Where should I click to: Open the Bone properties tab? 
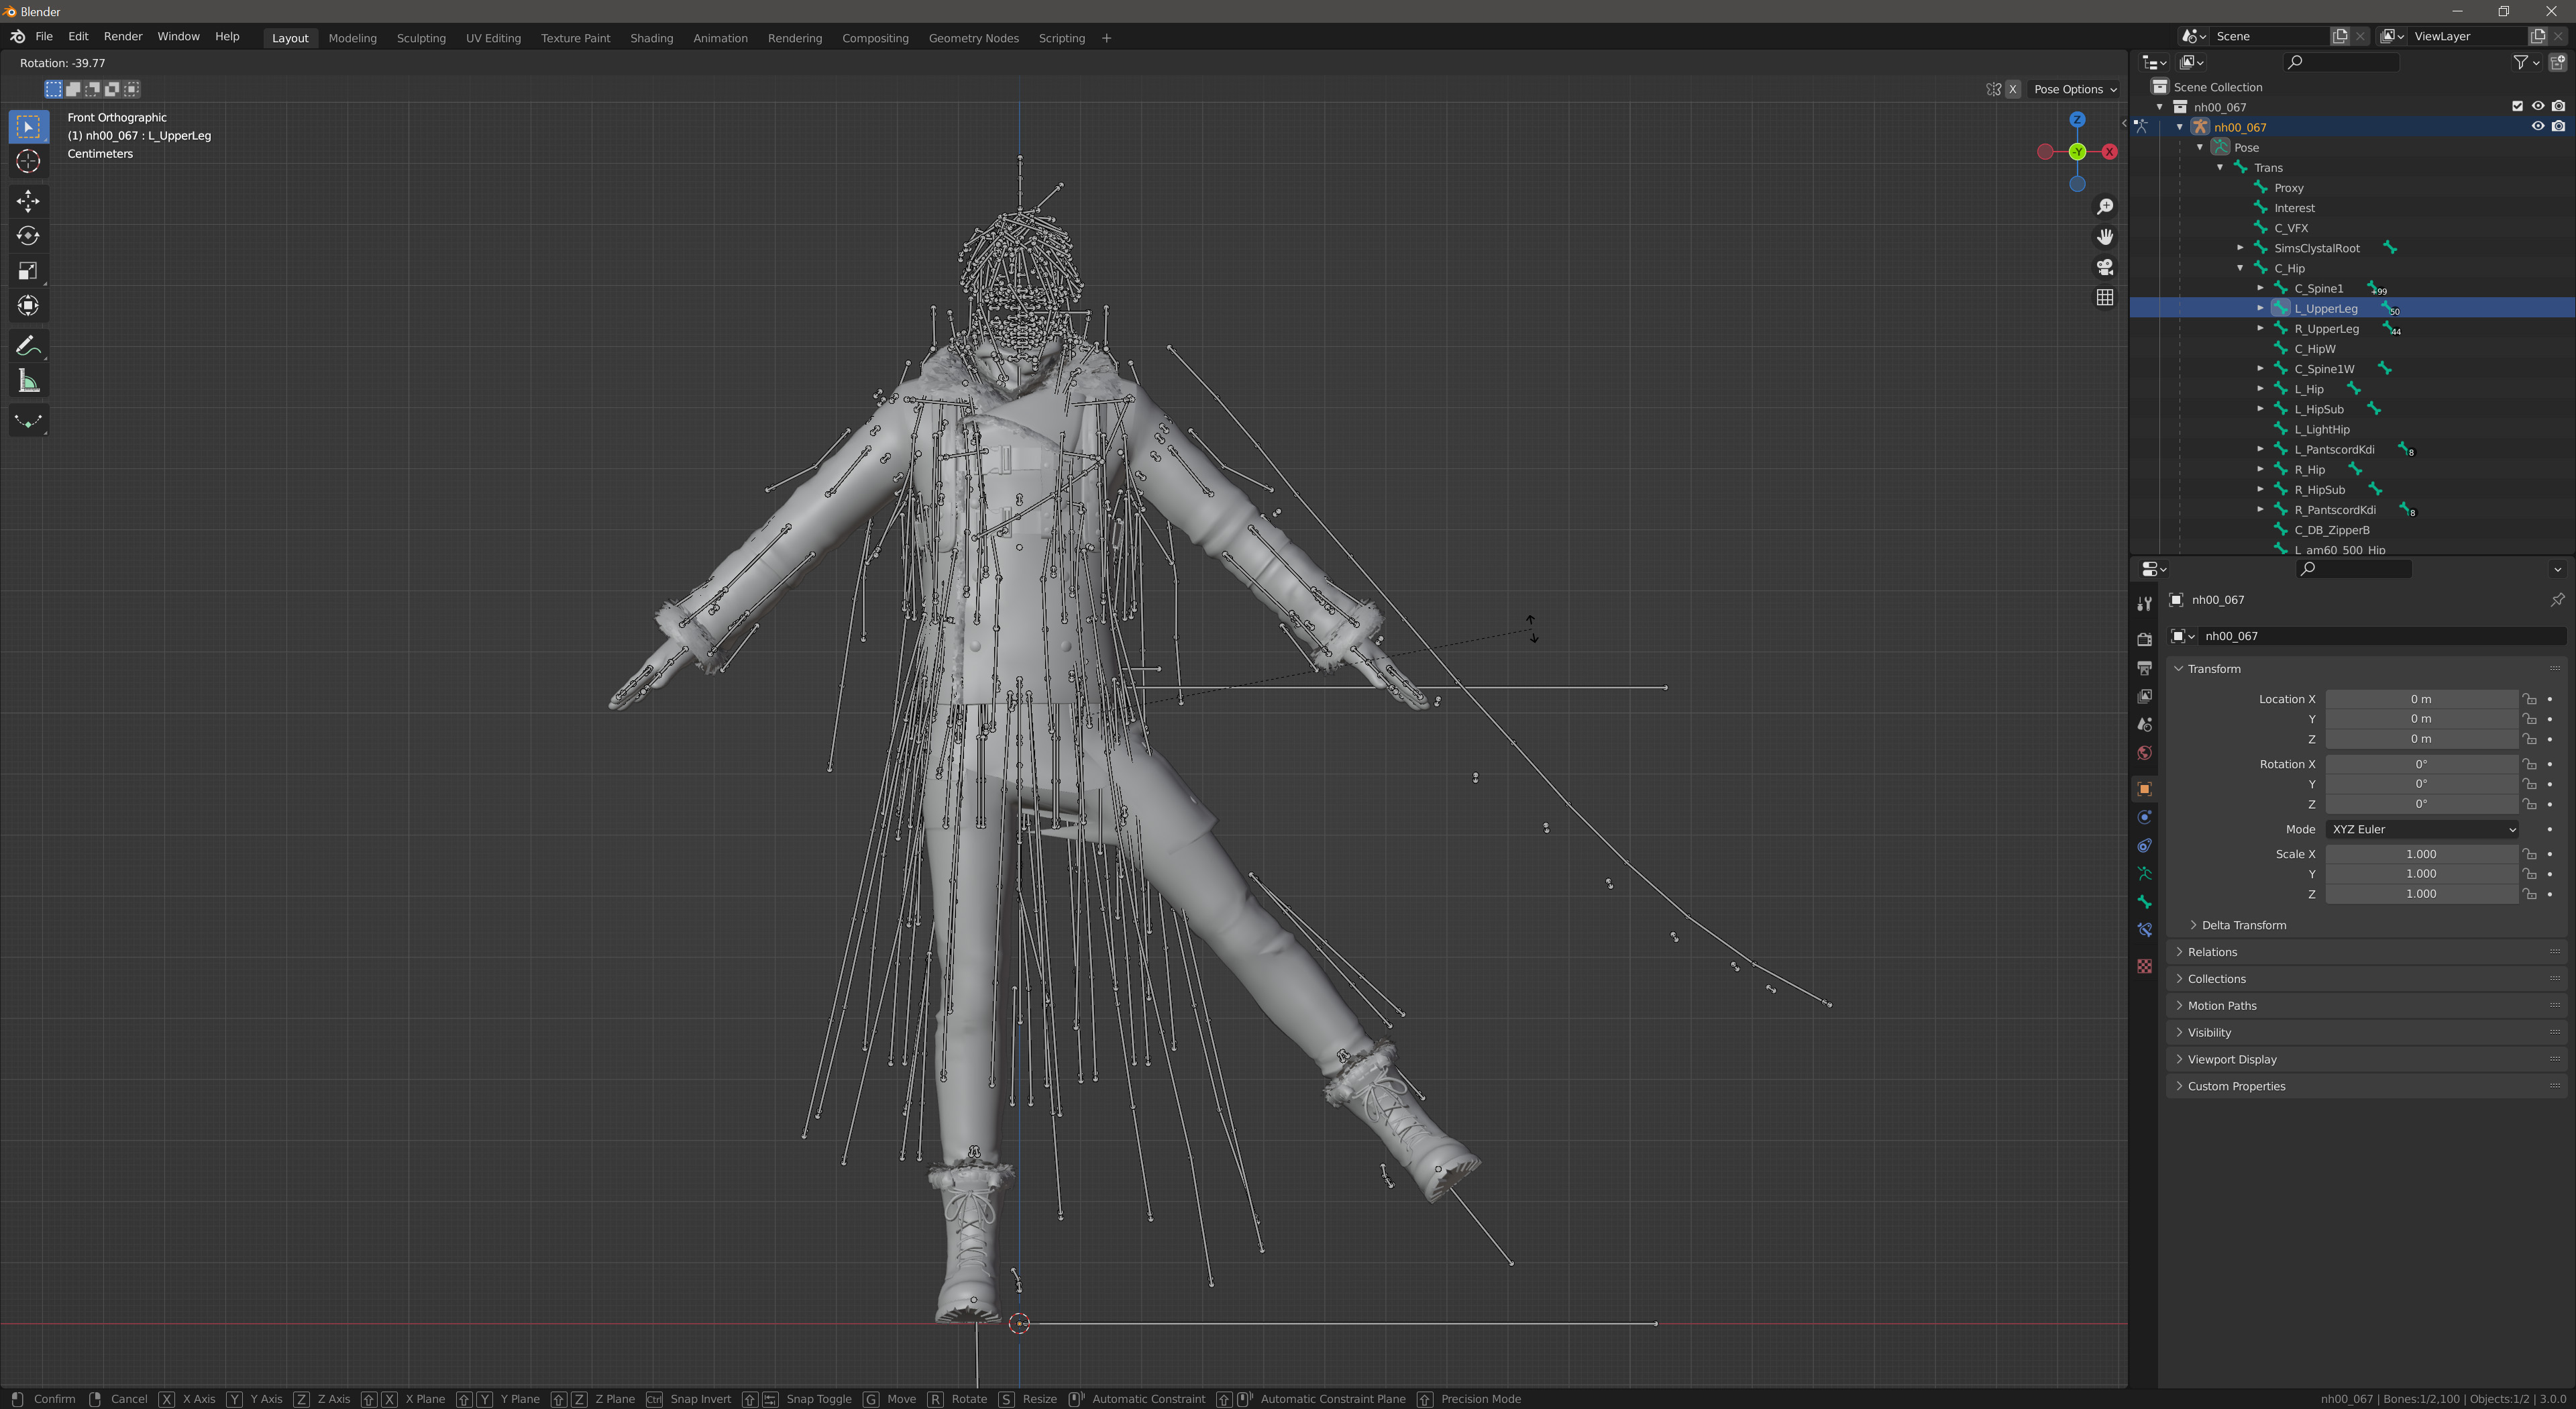tap(2144, 902)
